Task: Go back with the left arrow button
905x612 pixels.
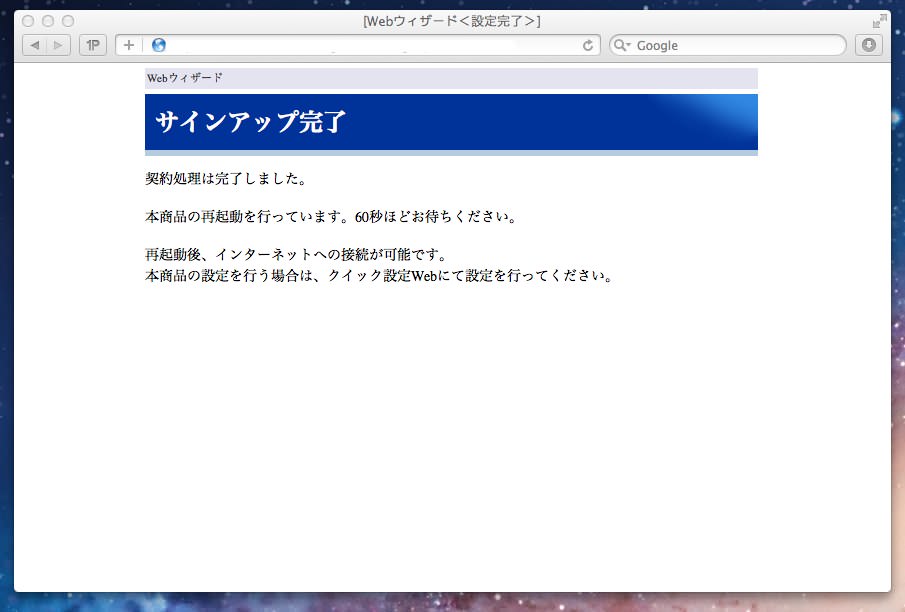Action: click(35, 45)
